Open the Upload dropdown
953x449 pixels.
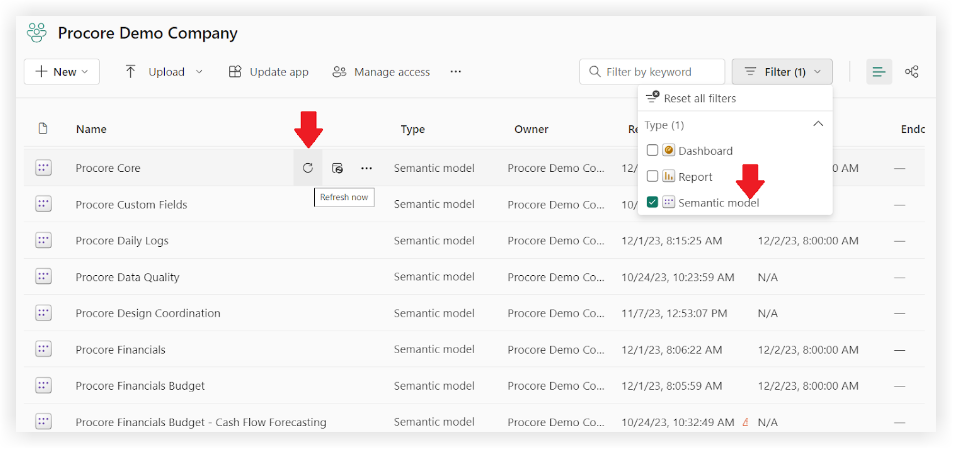coord(164,72)
